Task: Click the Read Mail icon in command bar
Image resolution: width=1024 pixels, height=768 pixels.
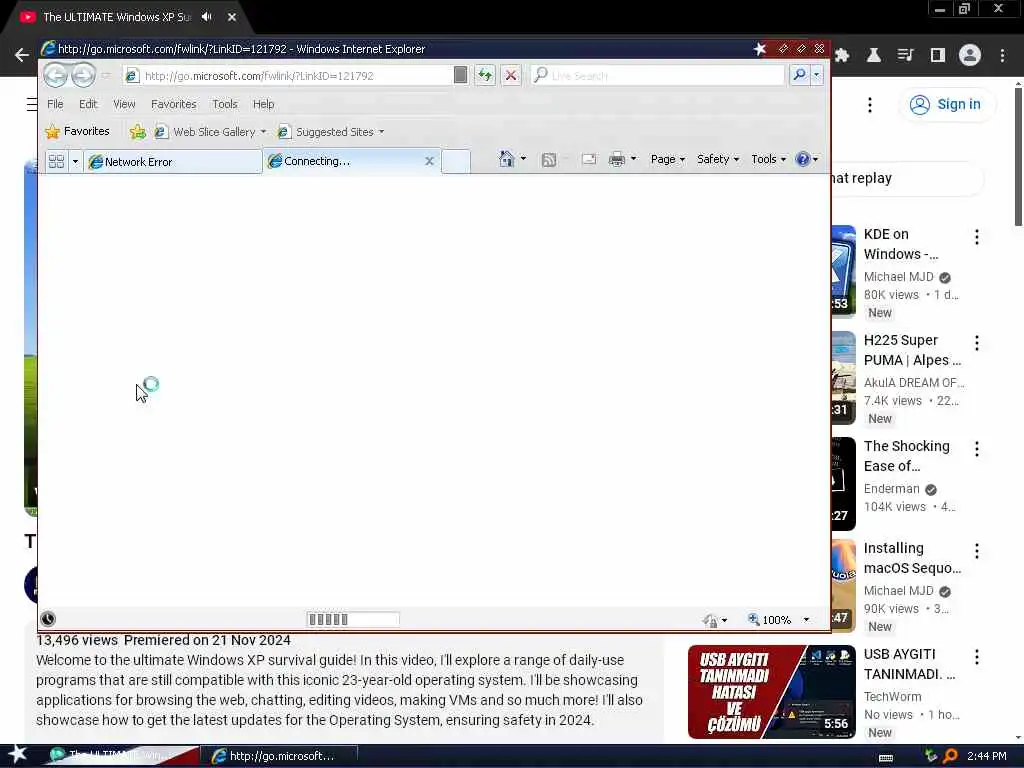Action: [588, 159]
